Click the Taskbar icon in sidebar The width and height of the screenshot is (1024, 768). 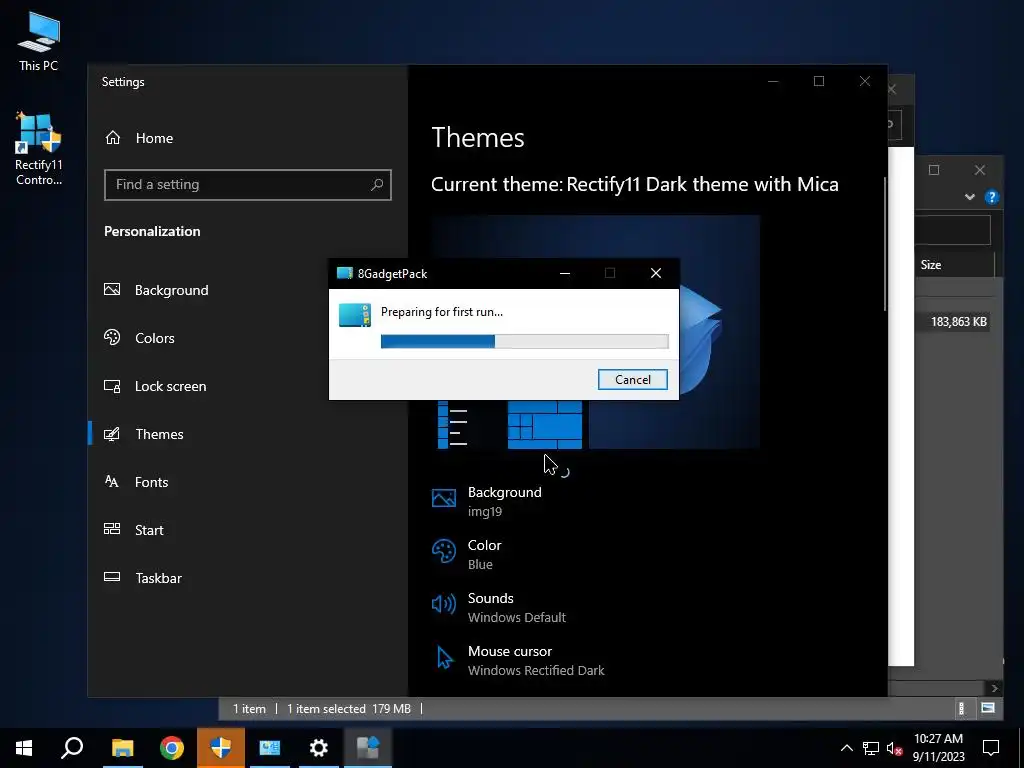(x=112, y=577)
